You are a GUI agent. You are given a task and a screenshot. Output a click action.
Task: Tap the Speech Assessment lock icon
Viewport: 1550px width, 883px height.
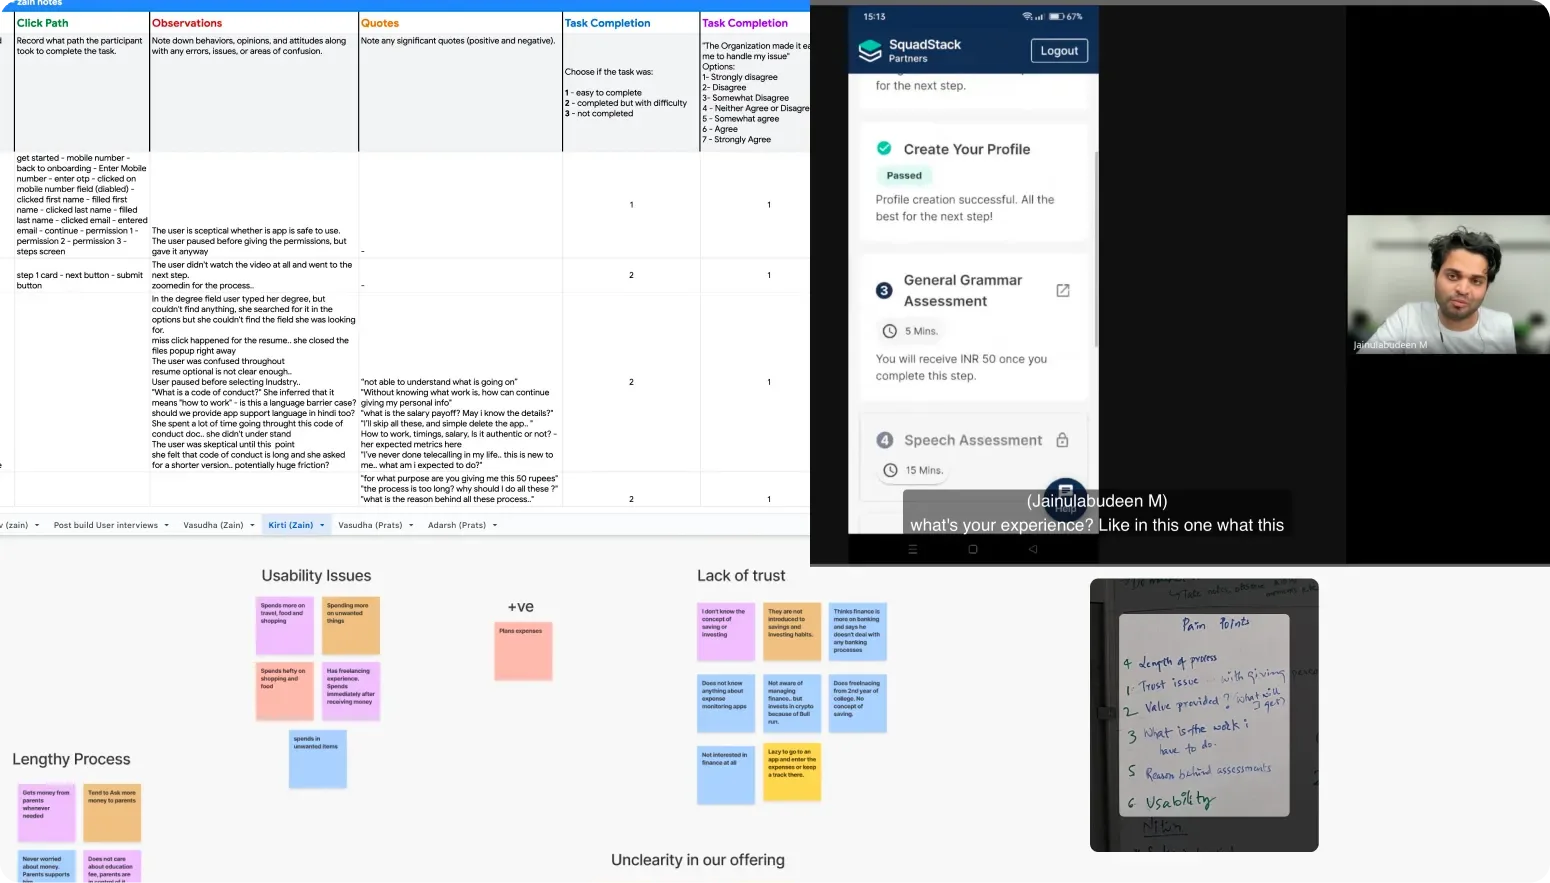pyautogui.click(x=1062, y=440)
